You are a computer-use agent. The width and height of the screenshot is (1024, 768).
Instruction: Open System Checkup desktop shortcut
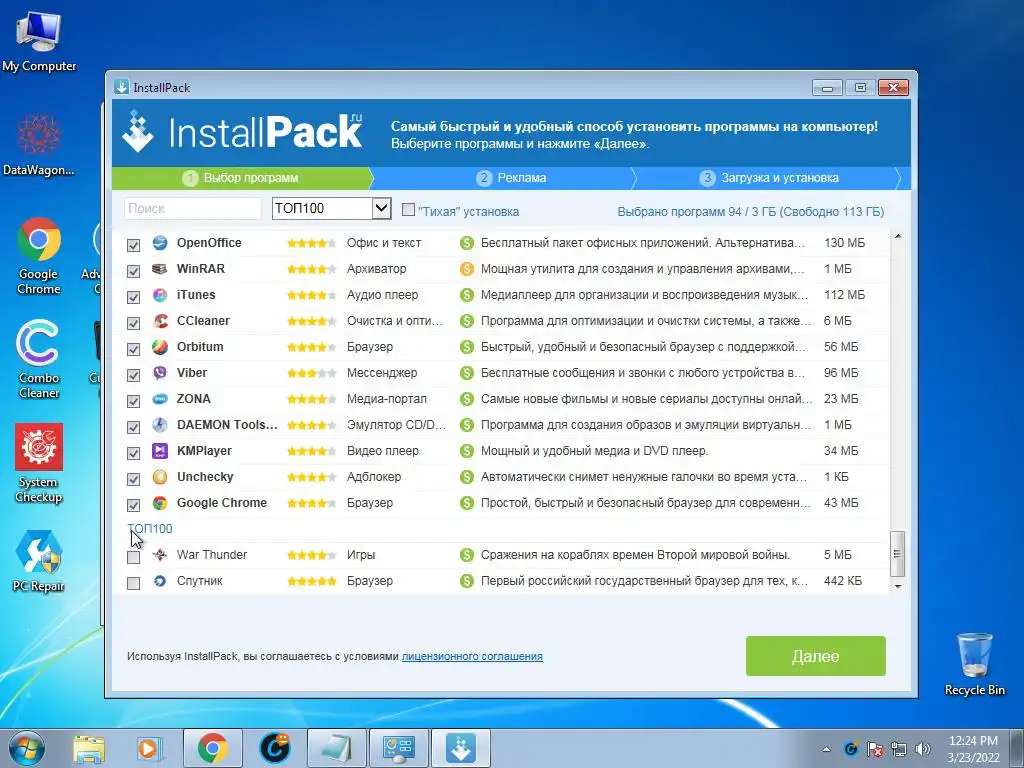click(x=39, y=463)
